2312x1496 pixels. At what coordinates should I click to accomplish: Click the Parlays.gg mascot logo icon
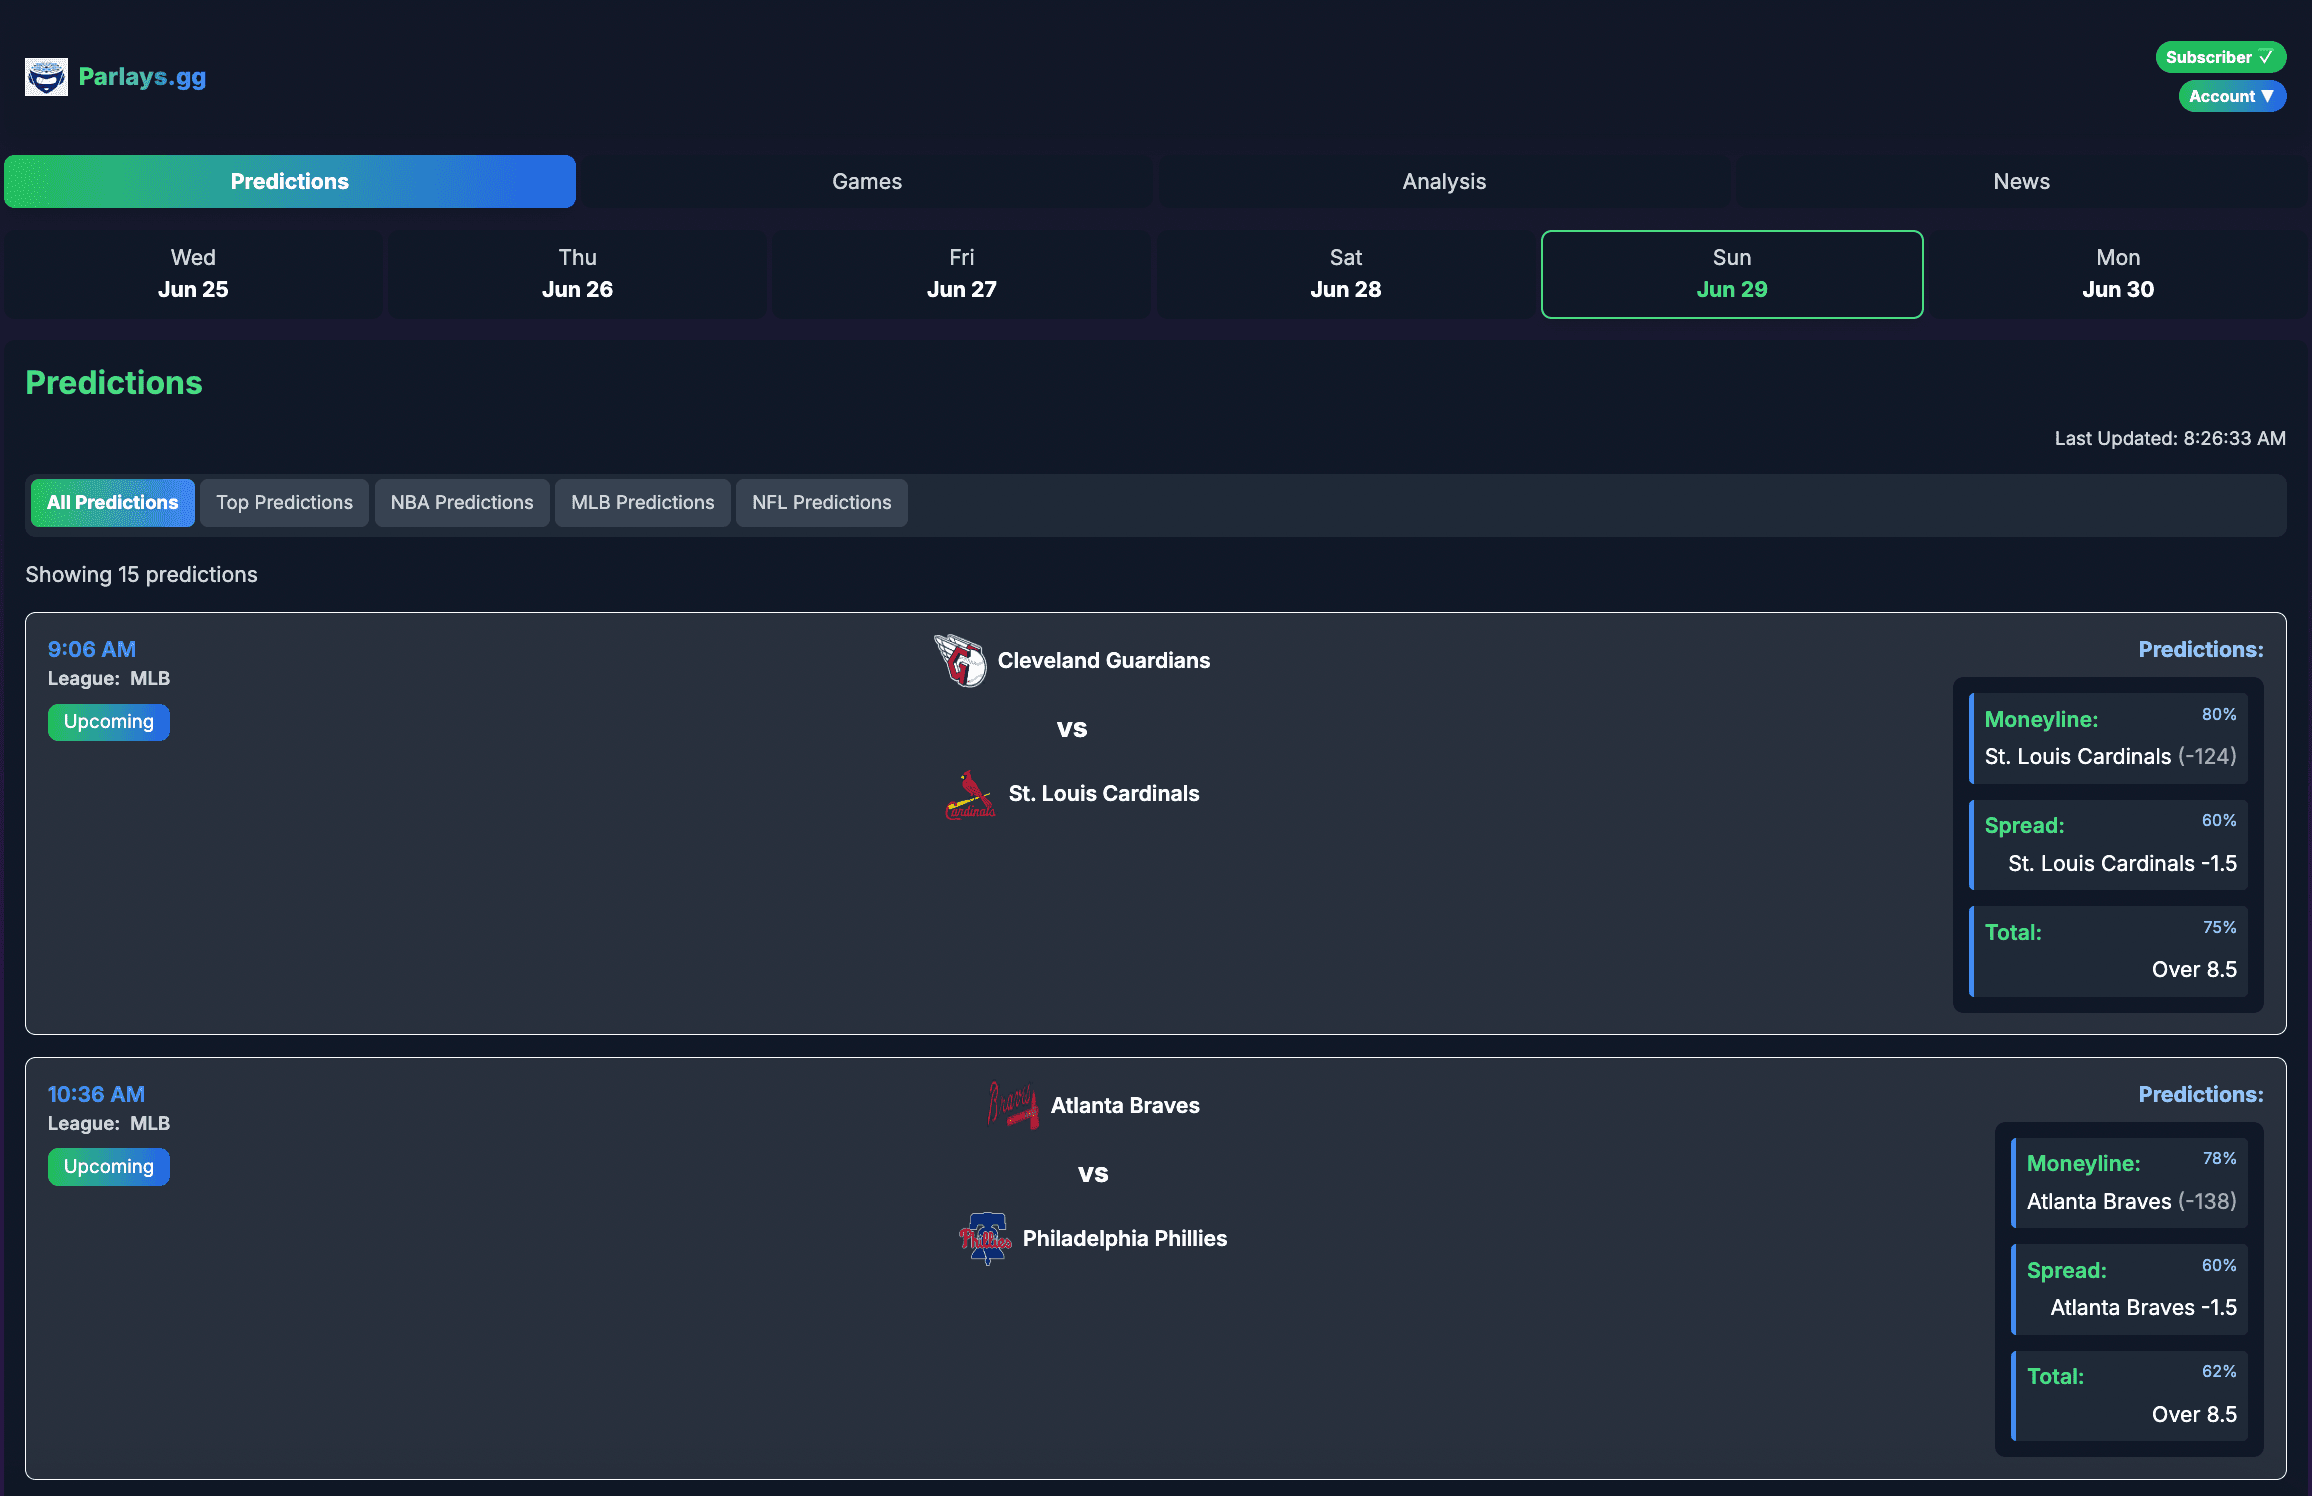pyautogui.click(x=46, y=77)
